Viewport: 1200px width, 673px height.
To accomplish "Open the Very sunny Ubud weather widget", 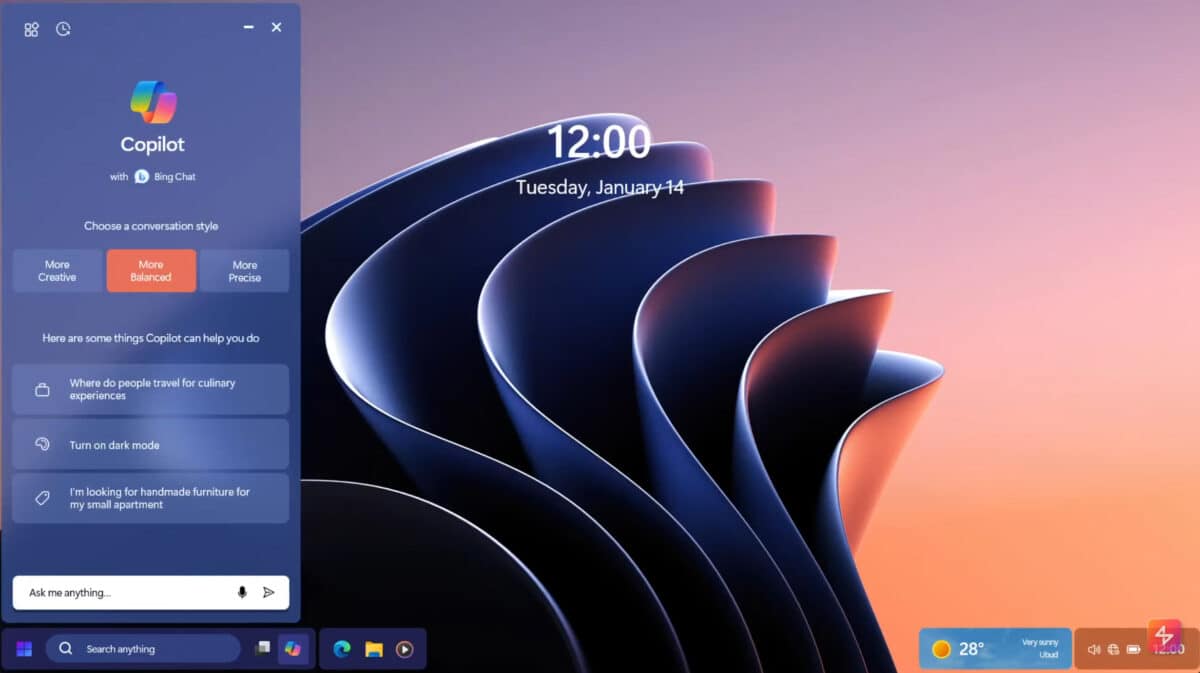I will pos(995,648).
